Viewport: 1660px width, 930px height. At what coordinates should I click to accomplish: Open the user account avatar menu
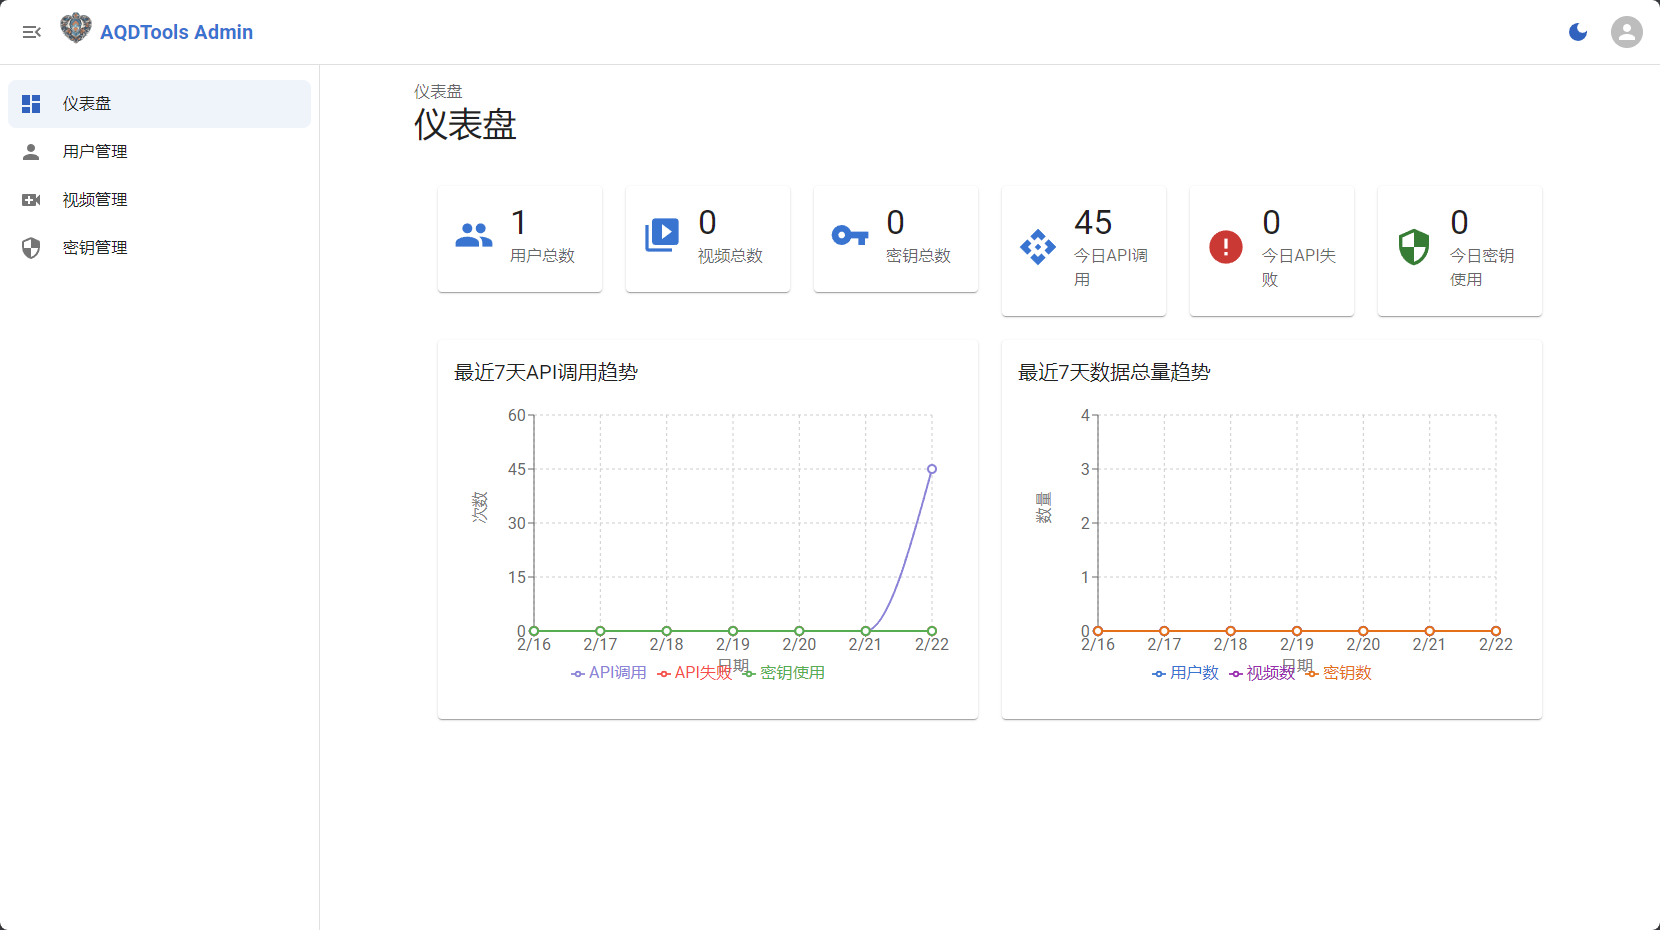(1626, 32)
